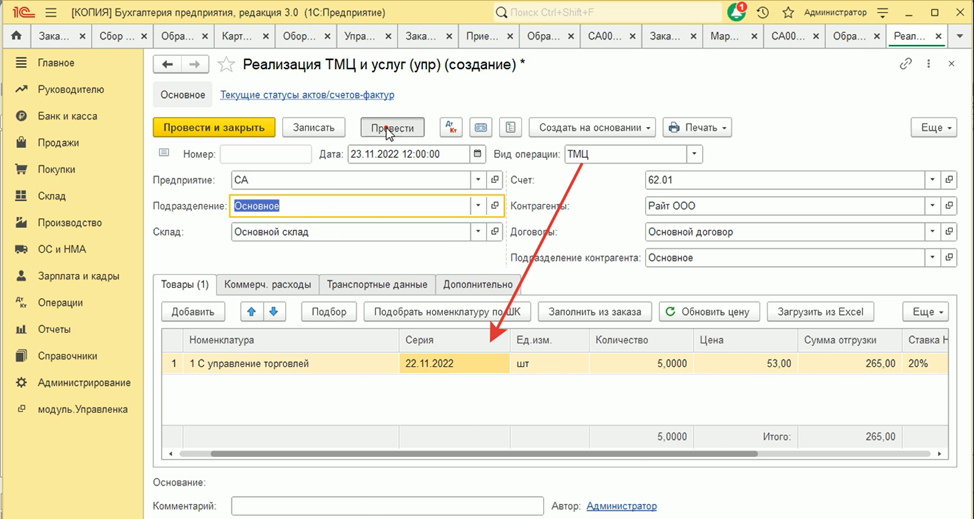
Task: Open the home page tab icon
Action: [16, 36]
